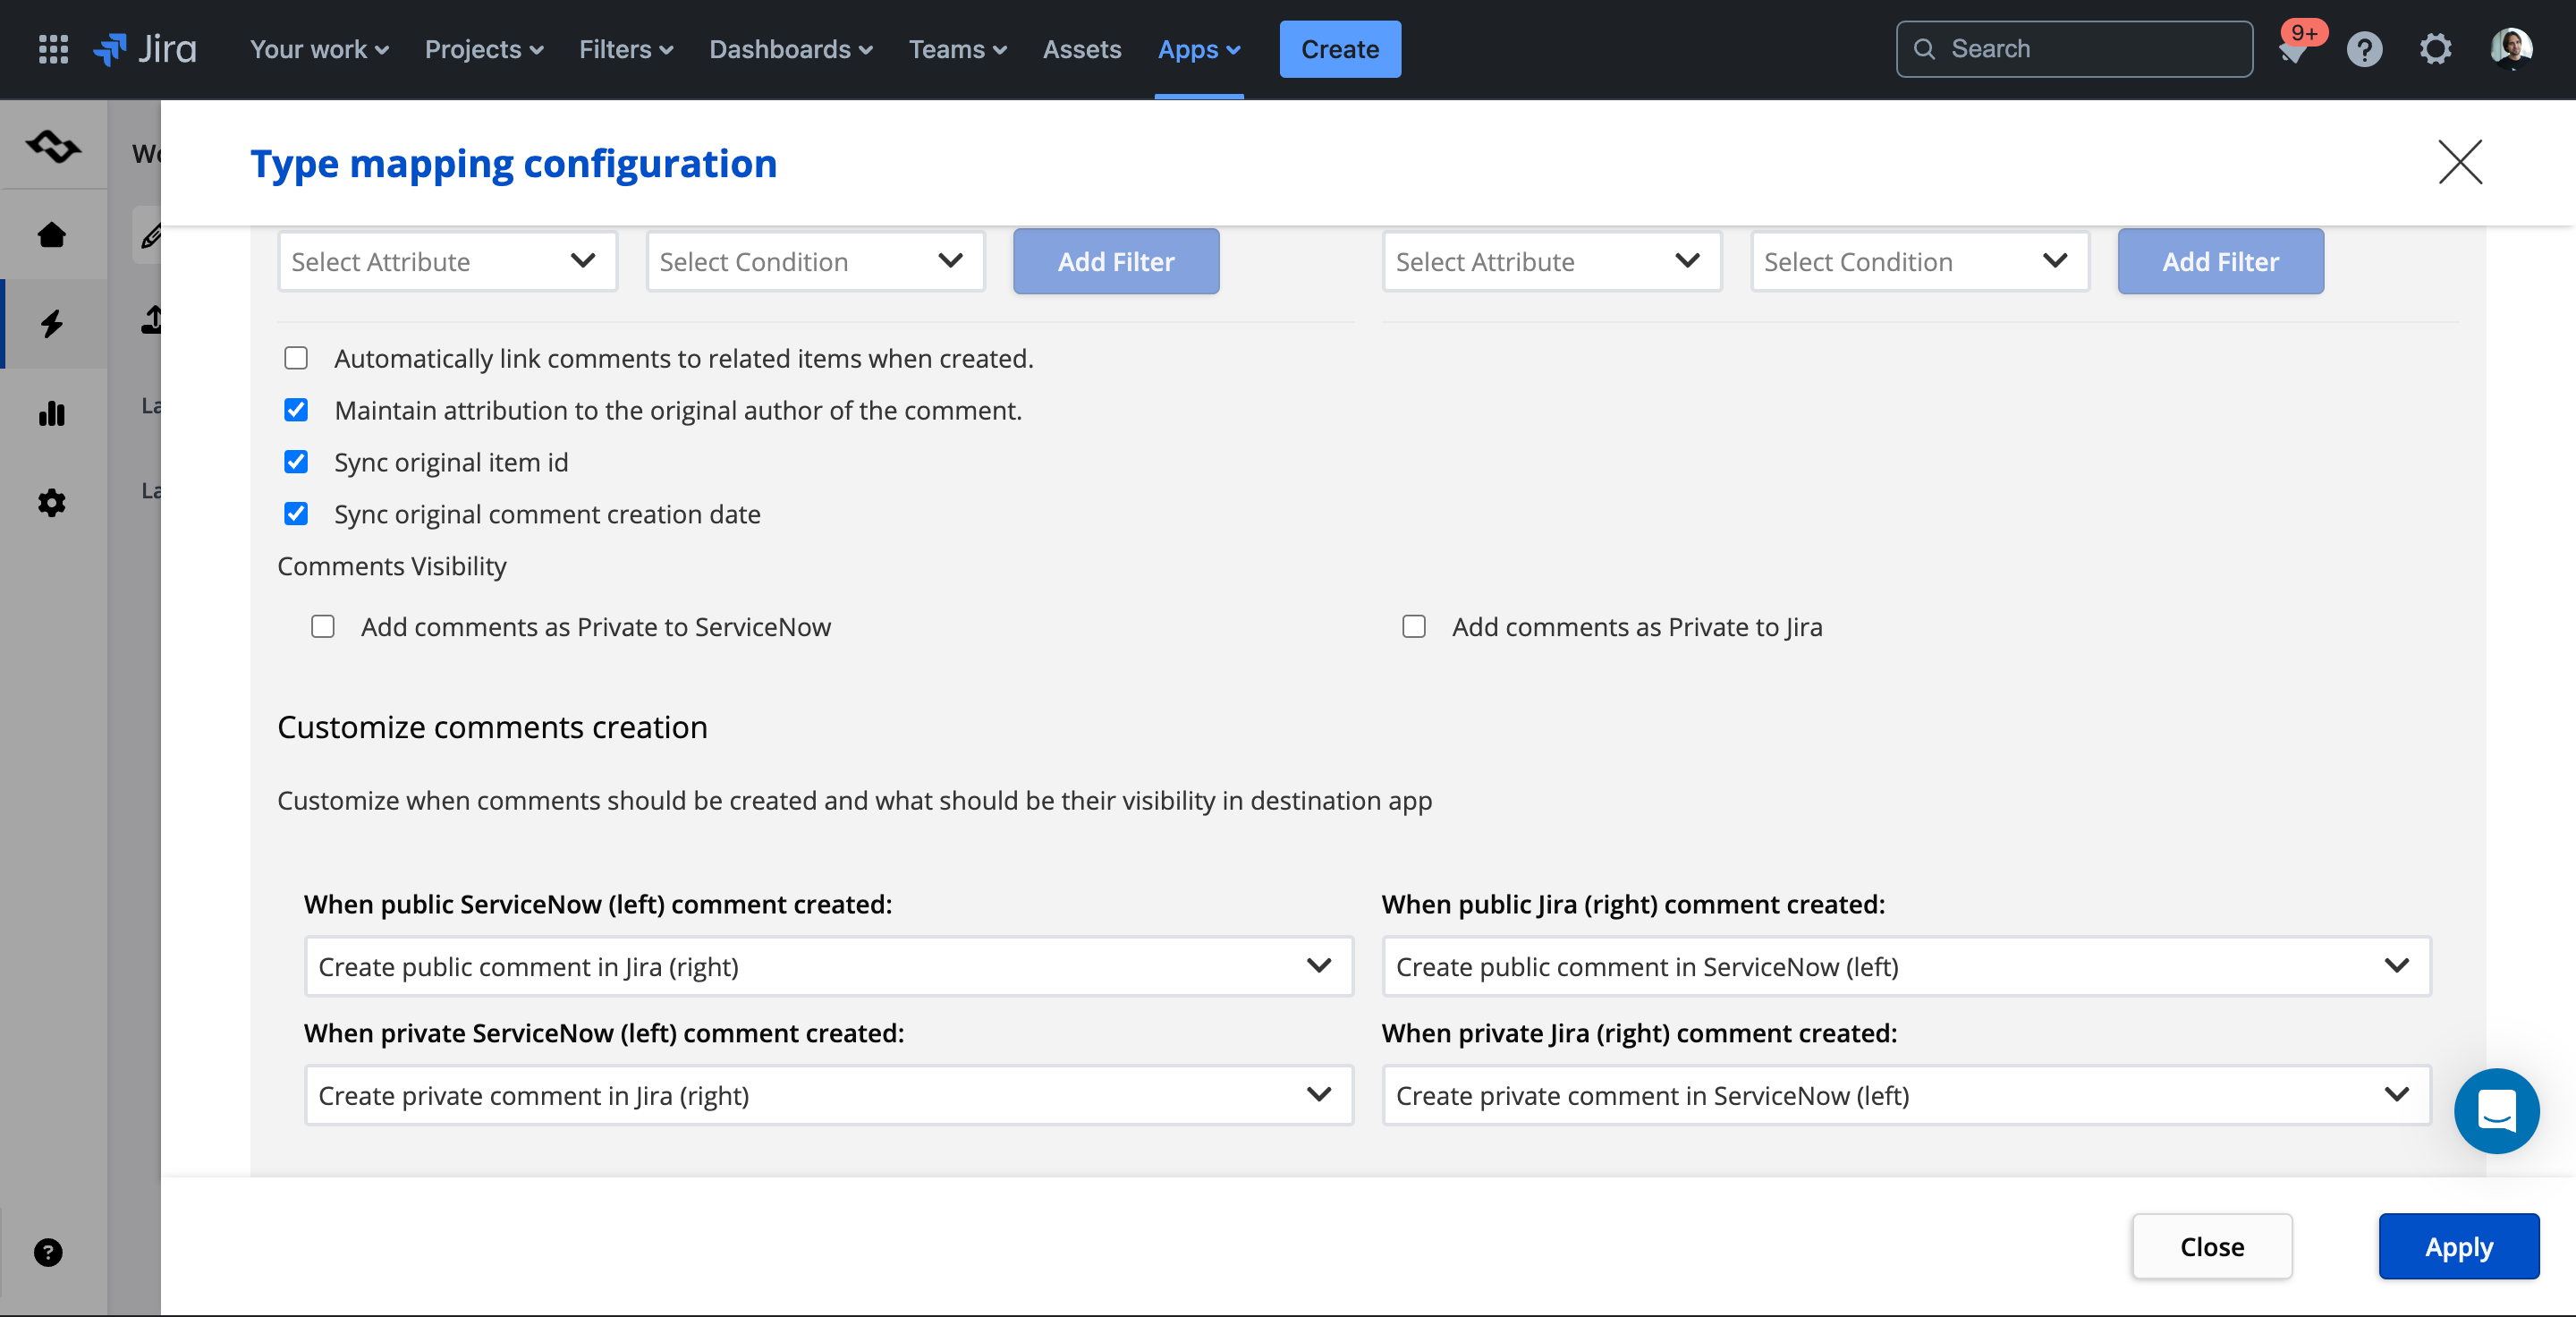Expand the private ServiceNow comment action dropdown

point(828,1096)
